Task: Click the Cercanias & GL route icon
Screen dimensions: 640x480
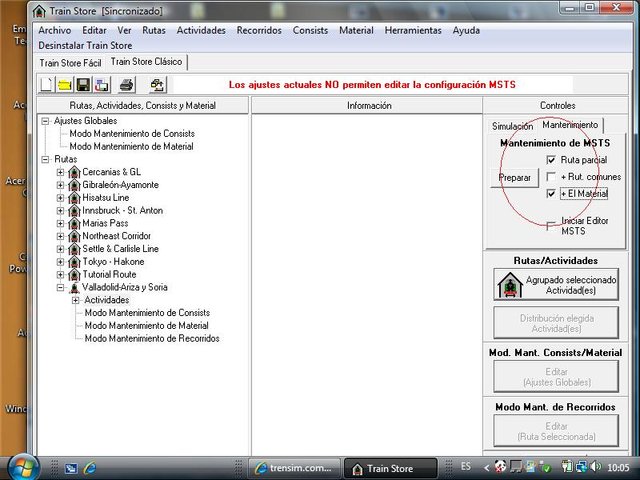Action: tap(74, 172)
